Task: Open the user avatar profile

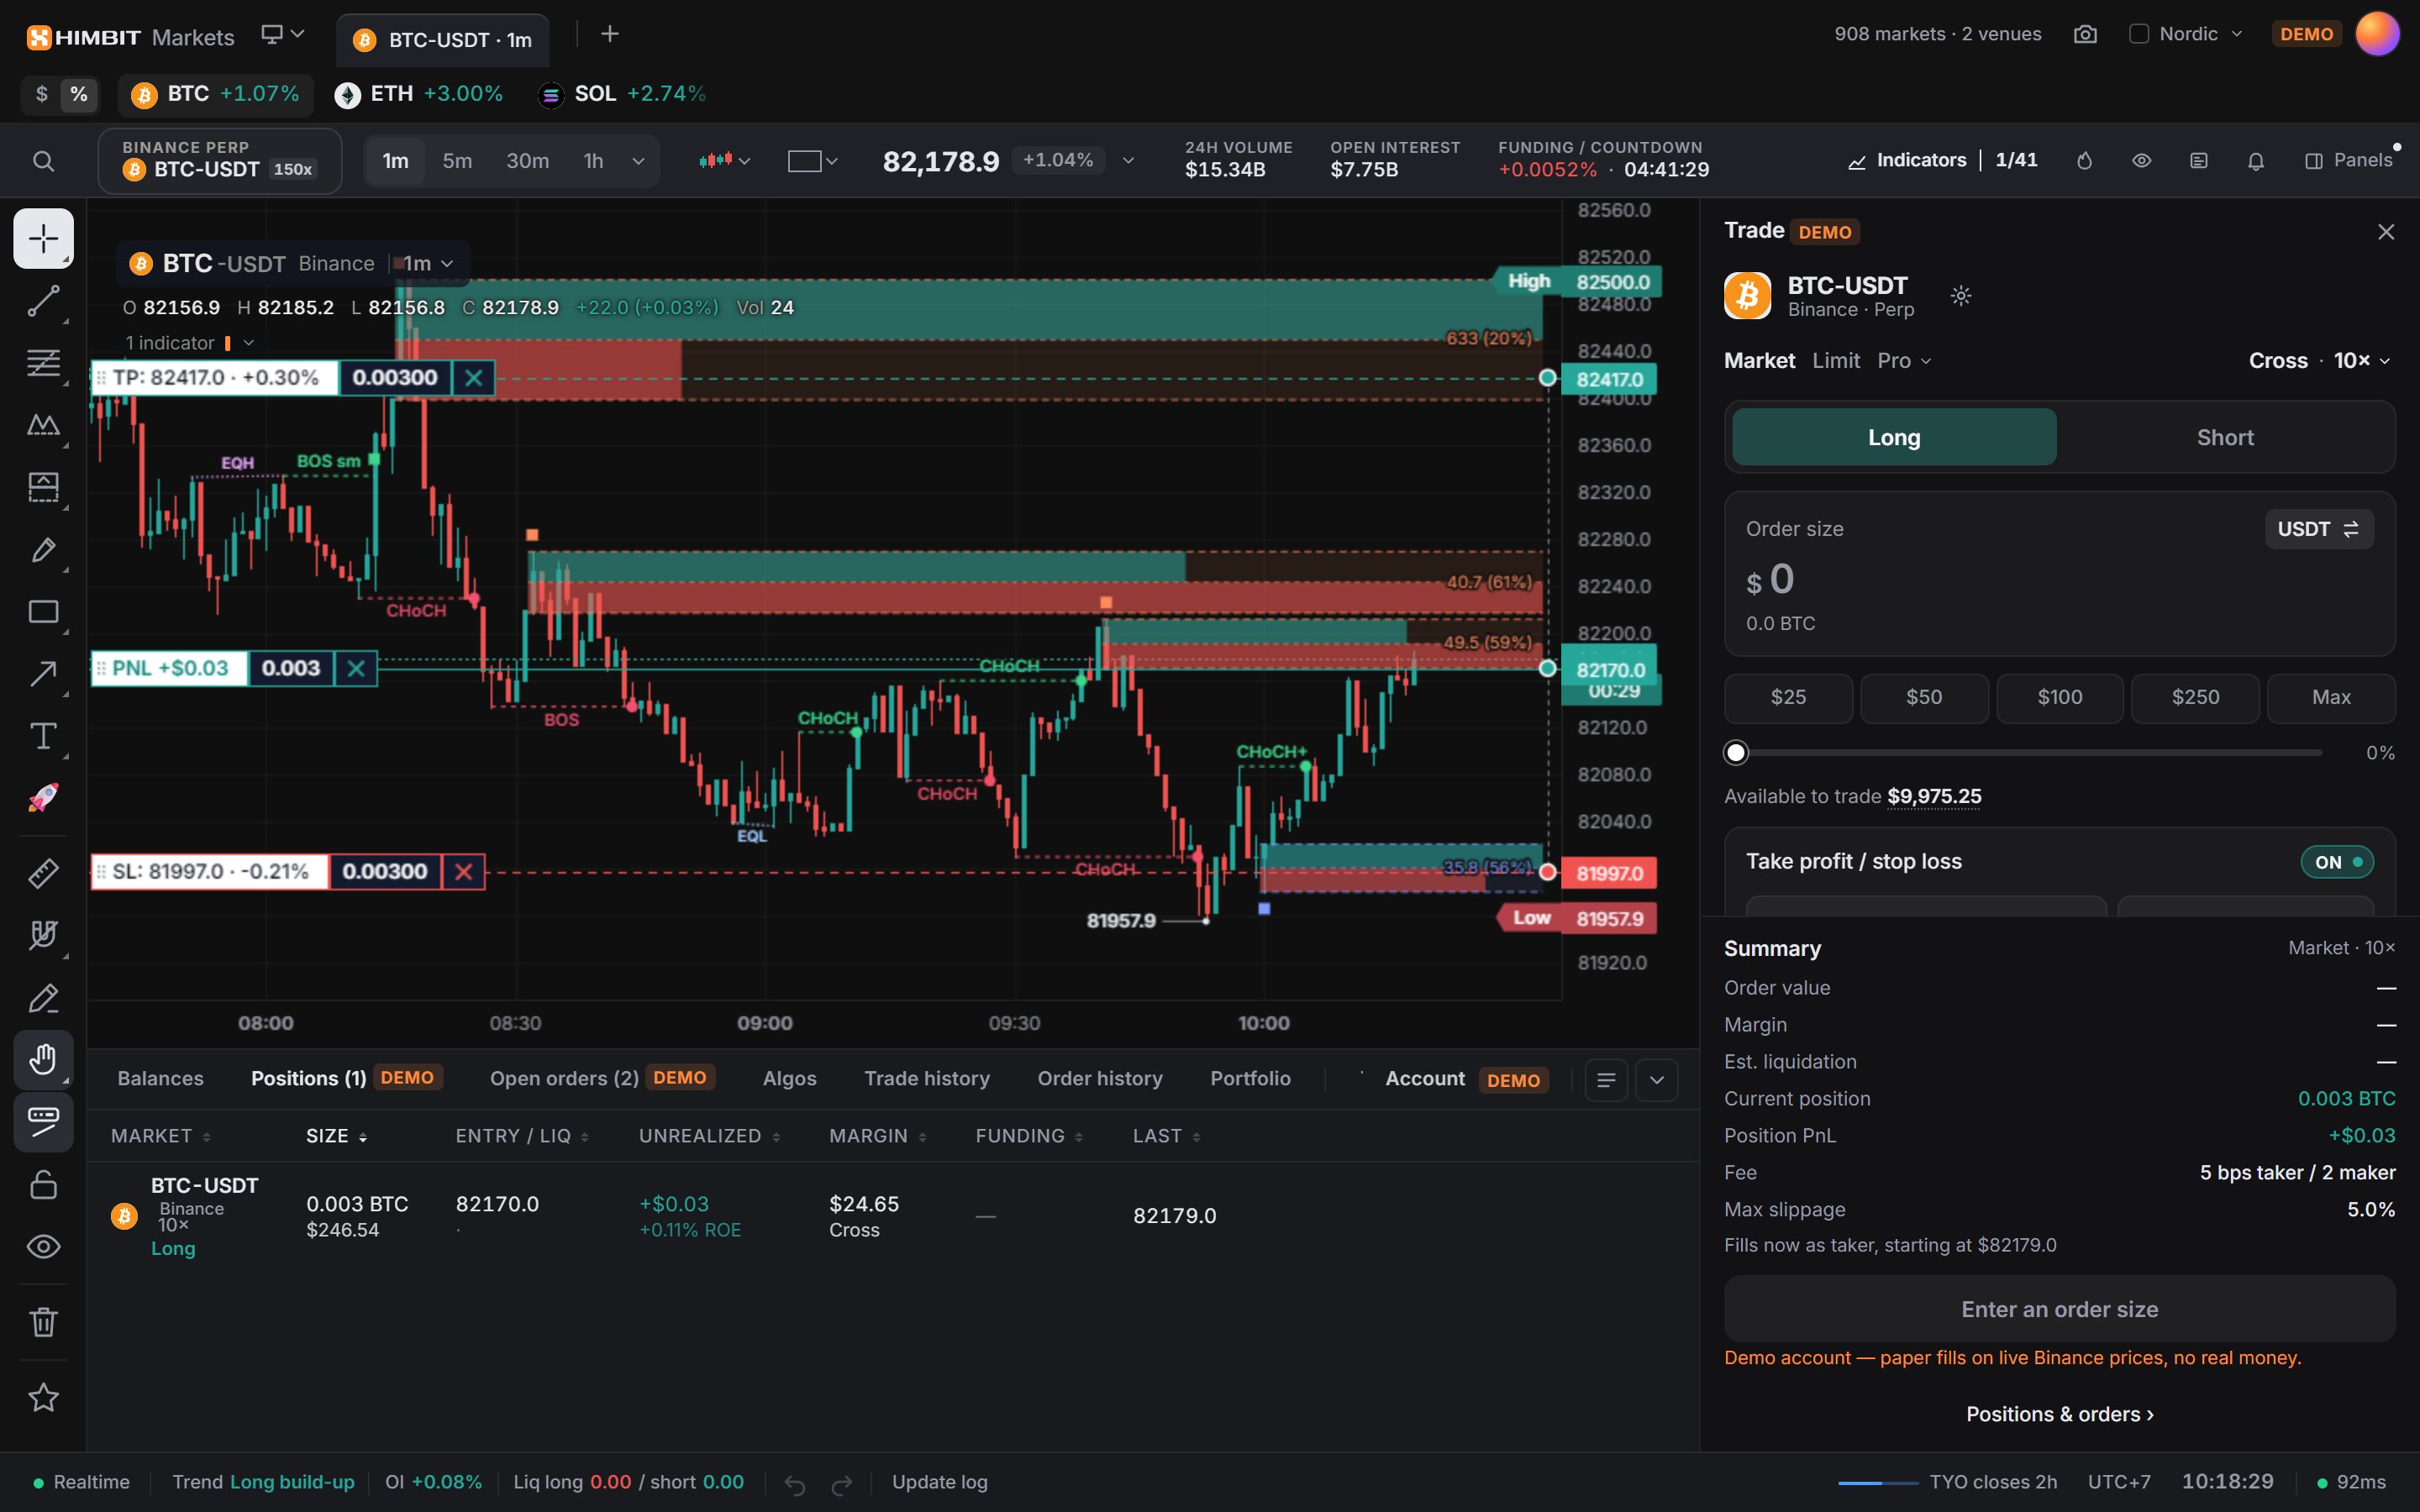Action: coord(2377,34)
